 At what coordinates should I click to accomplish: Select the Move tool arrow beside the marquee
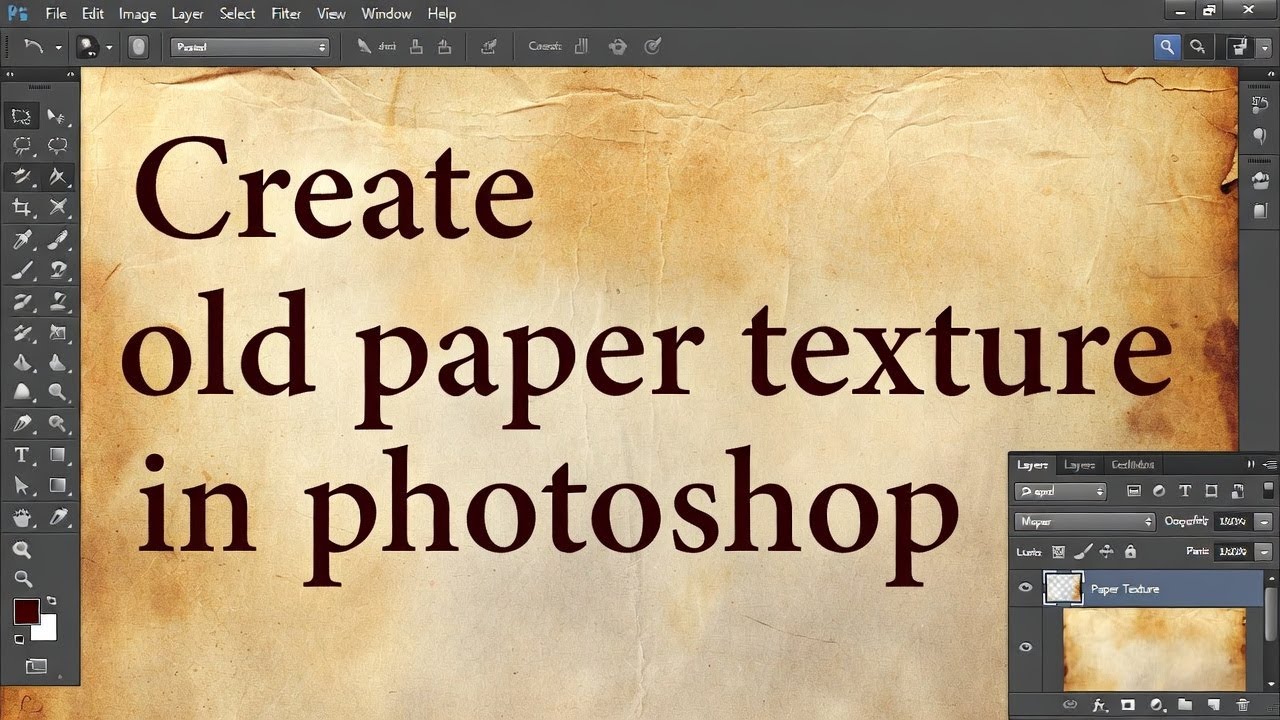[58, 116]
